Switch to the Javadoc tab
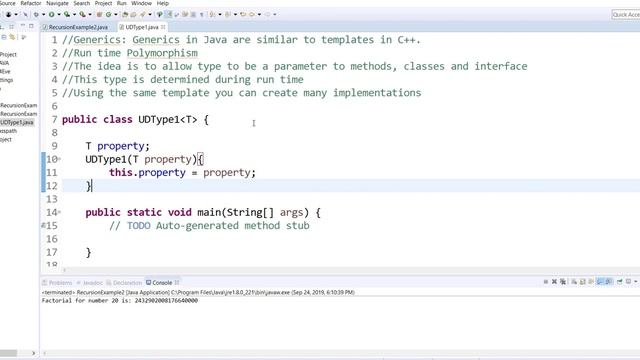Screen dimensions: 640x360 [90, 282]
